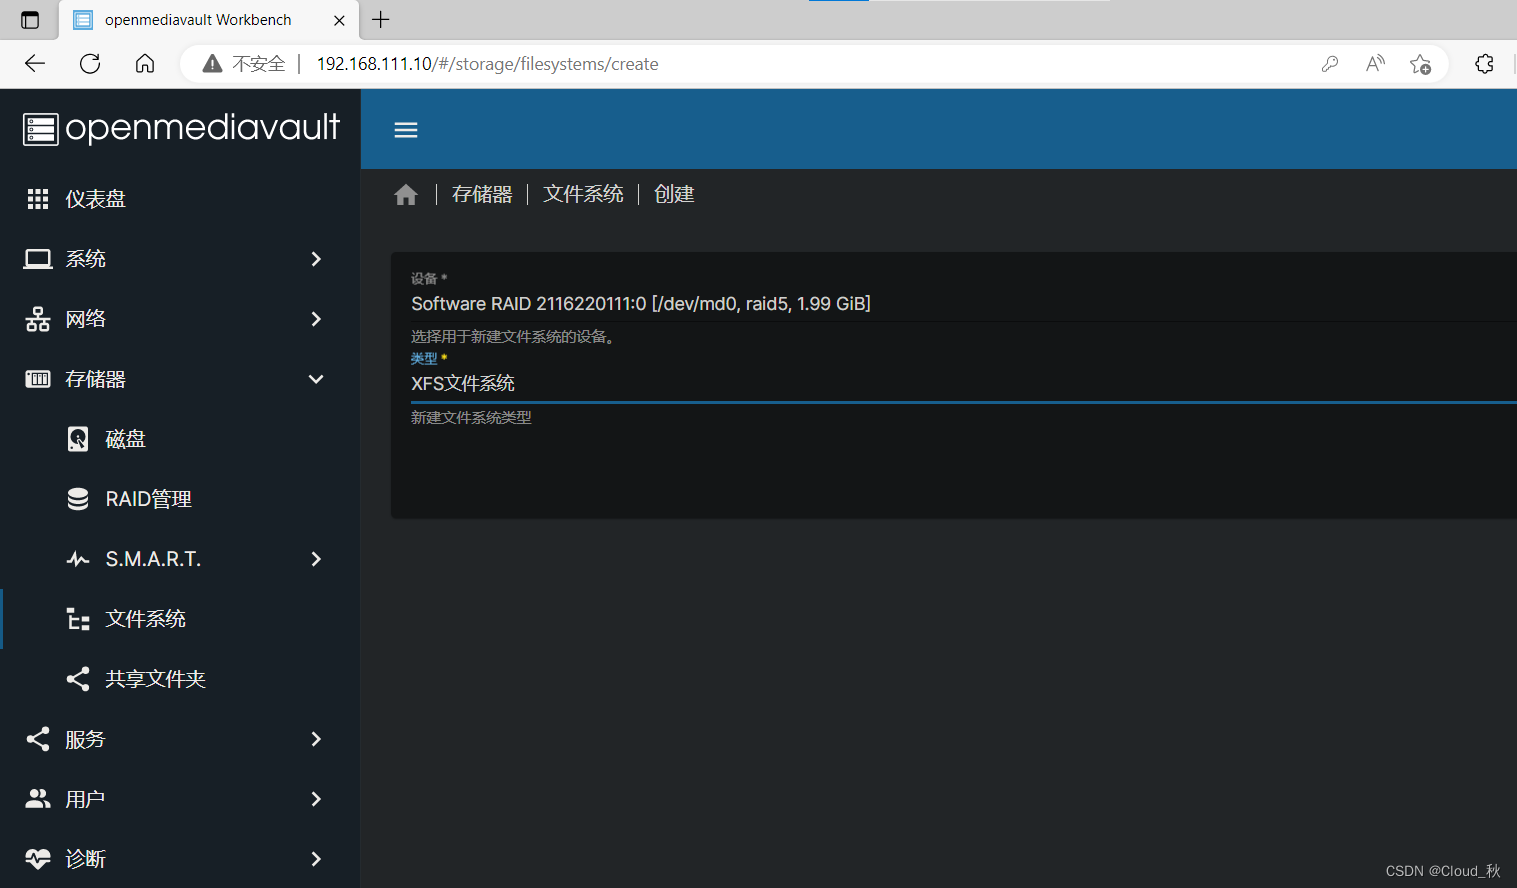Click the S.M.A.R.T. pulse icon
The height and width of the screenshot is (888, 1517).
pos(78,559)
